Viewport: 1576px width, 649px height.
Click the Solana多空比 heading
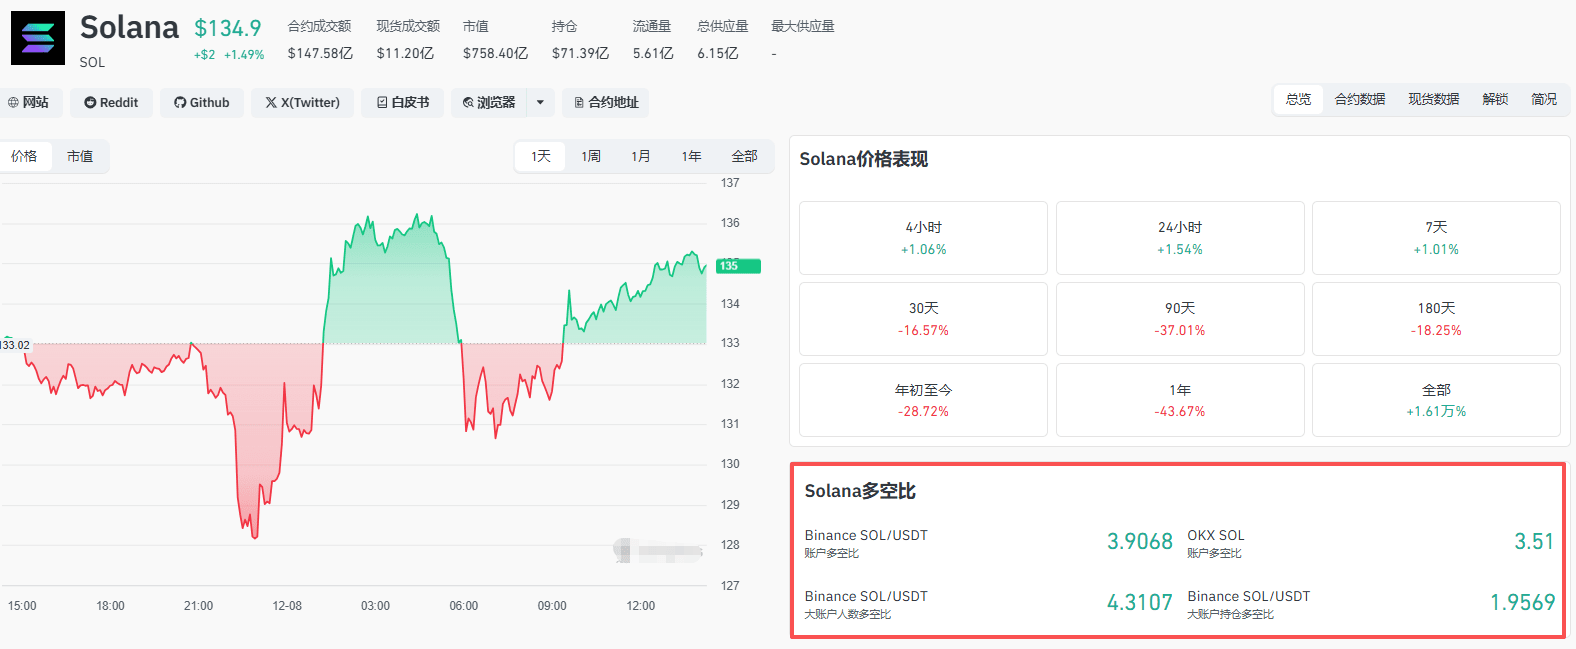[x=860, y=491]
